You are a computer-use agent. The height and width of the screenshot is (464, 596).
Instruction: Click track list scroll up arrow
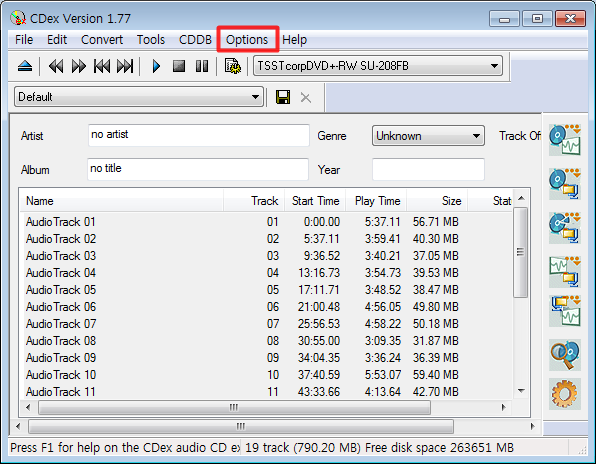[521, 198]
